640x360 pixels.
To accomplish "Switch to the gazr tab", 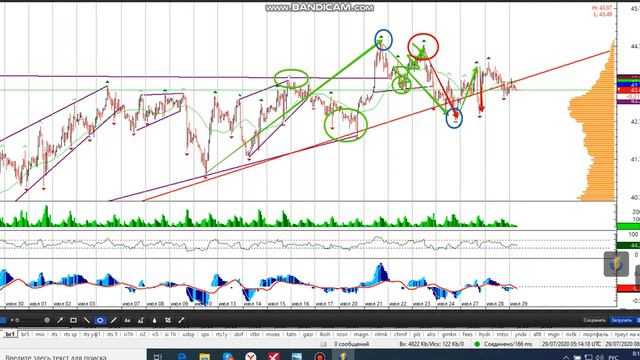I will pyautogui.click(x=308, y=334).
